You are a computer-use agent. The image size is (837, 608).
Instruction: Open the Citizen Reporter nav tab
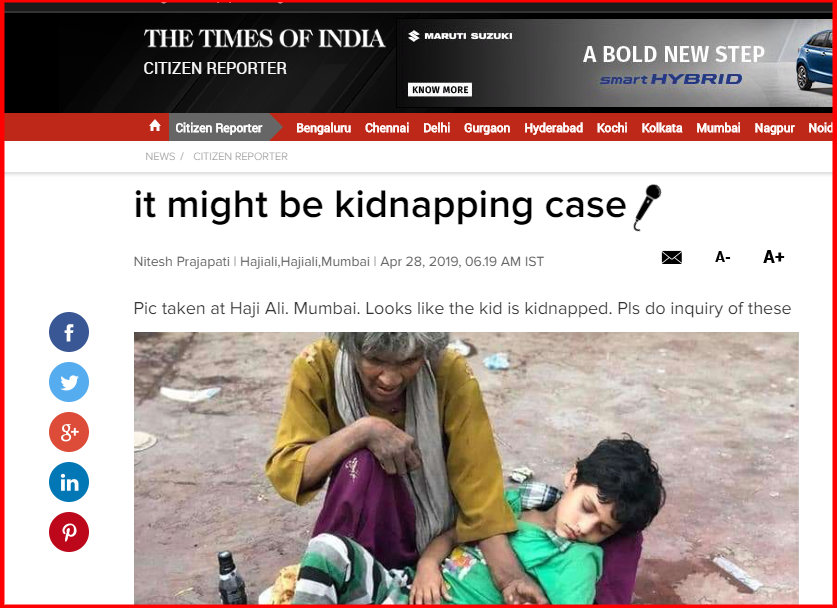click(219, 128)
